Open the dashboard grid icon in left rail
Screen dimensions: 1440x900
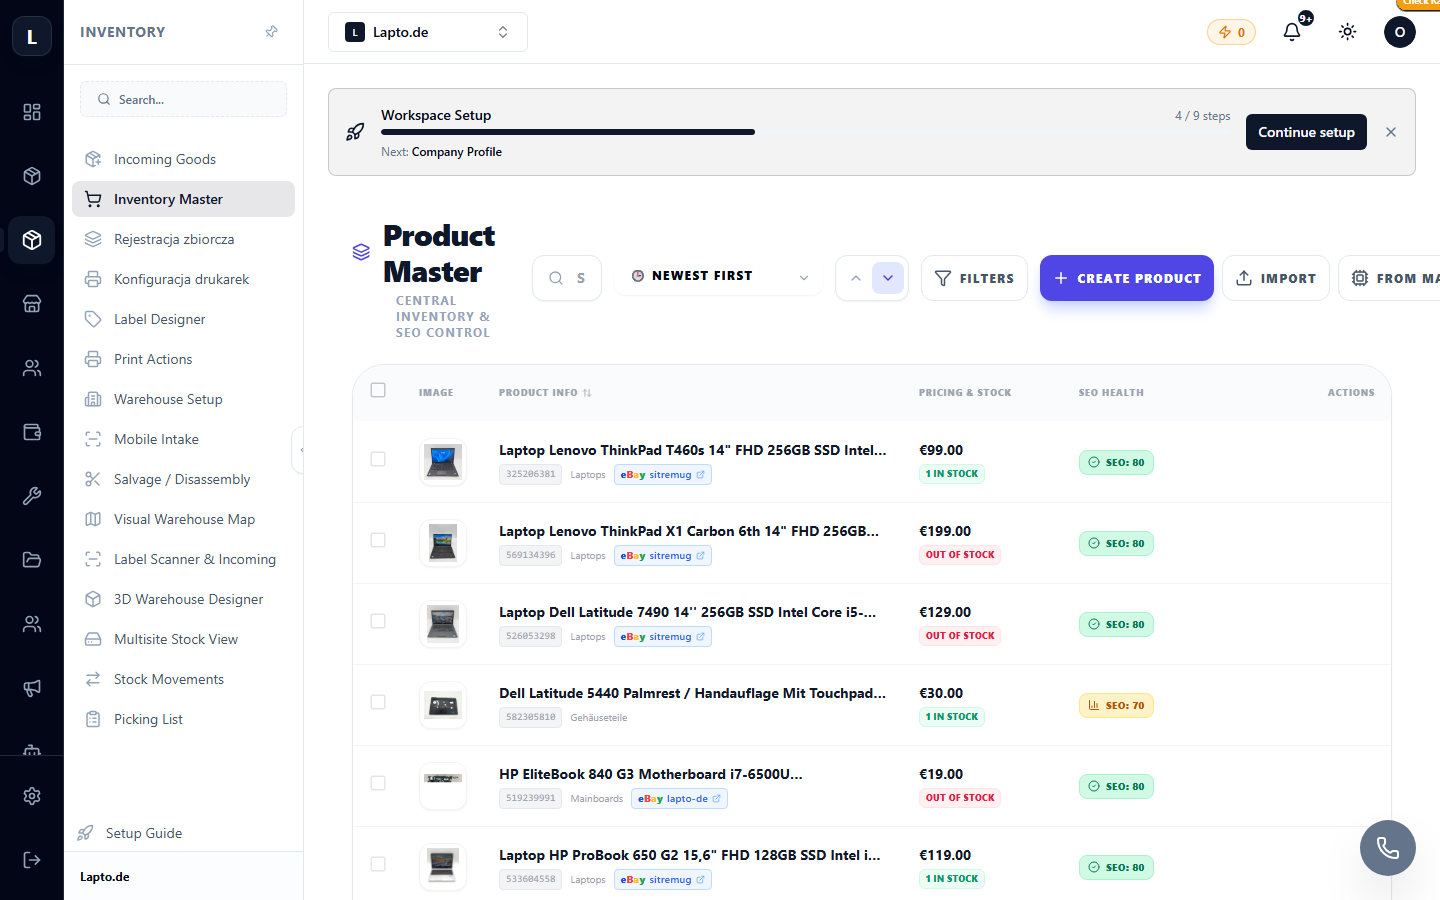[x=32, y=112]
